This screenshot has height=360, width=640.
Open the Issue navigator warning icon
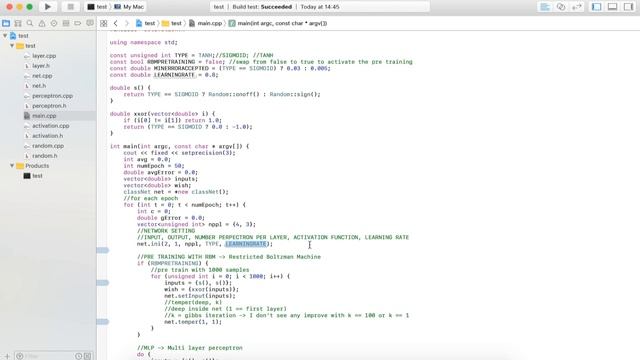[x=42, y=23]
